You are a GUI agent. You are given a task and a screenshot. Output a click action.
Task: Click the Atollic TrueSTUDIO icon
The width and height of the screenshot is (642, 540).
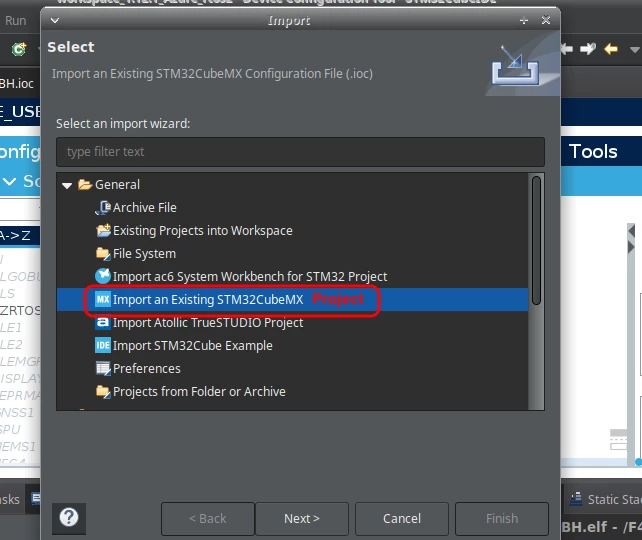[x=103, y=323]
